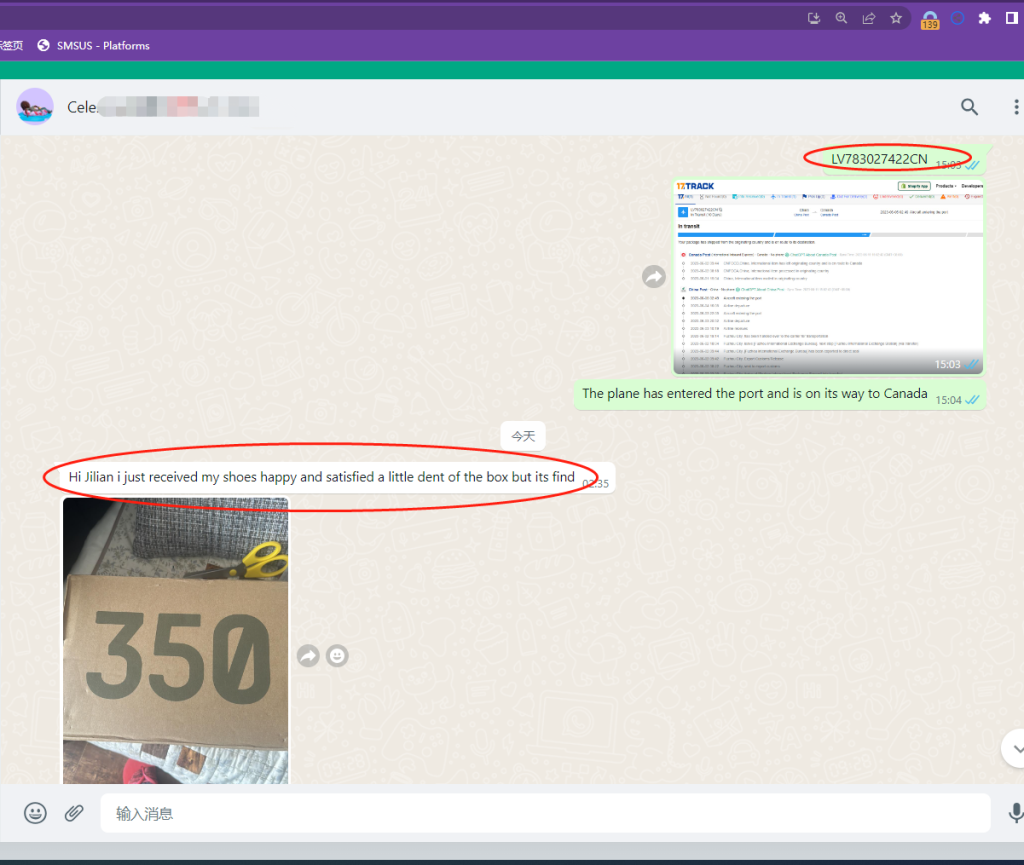This screenshot has width=1024, height=865.
Task: Click the microphone voice message icon
Action: (x=1016, y=813)
